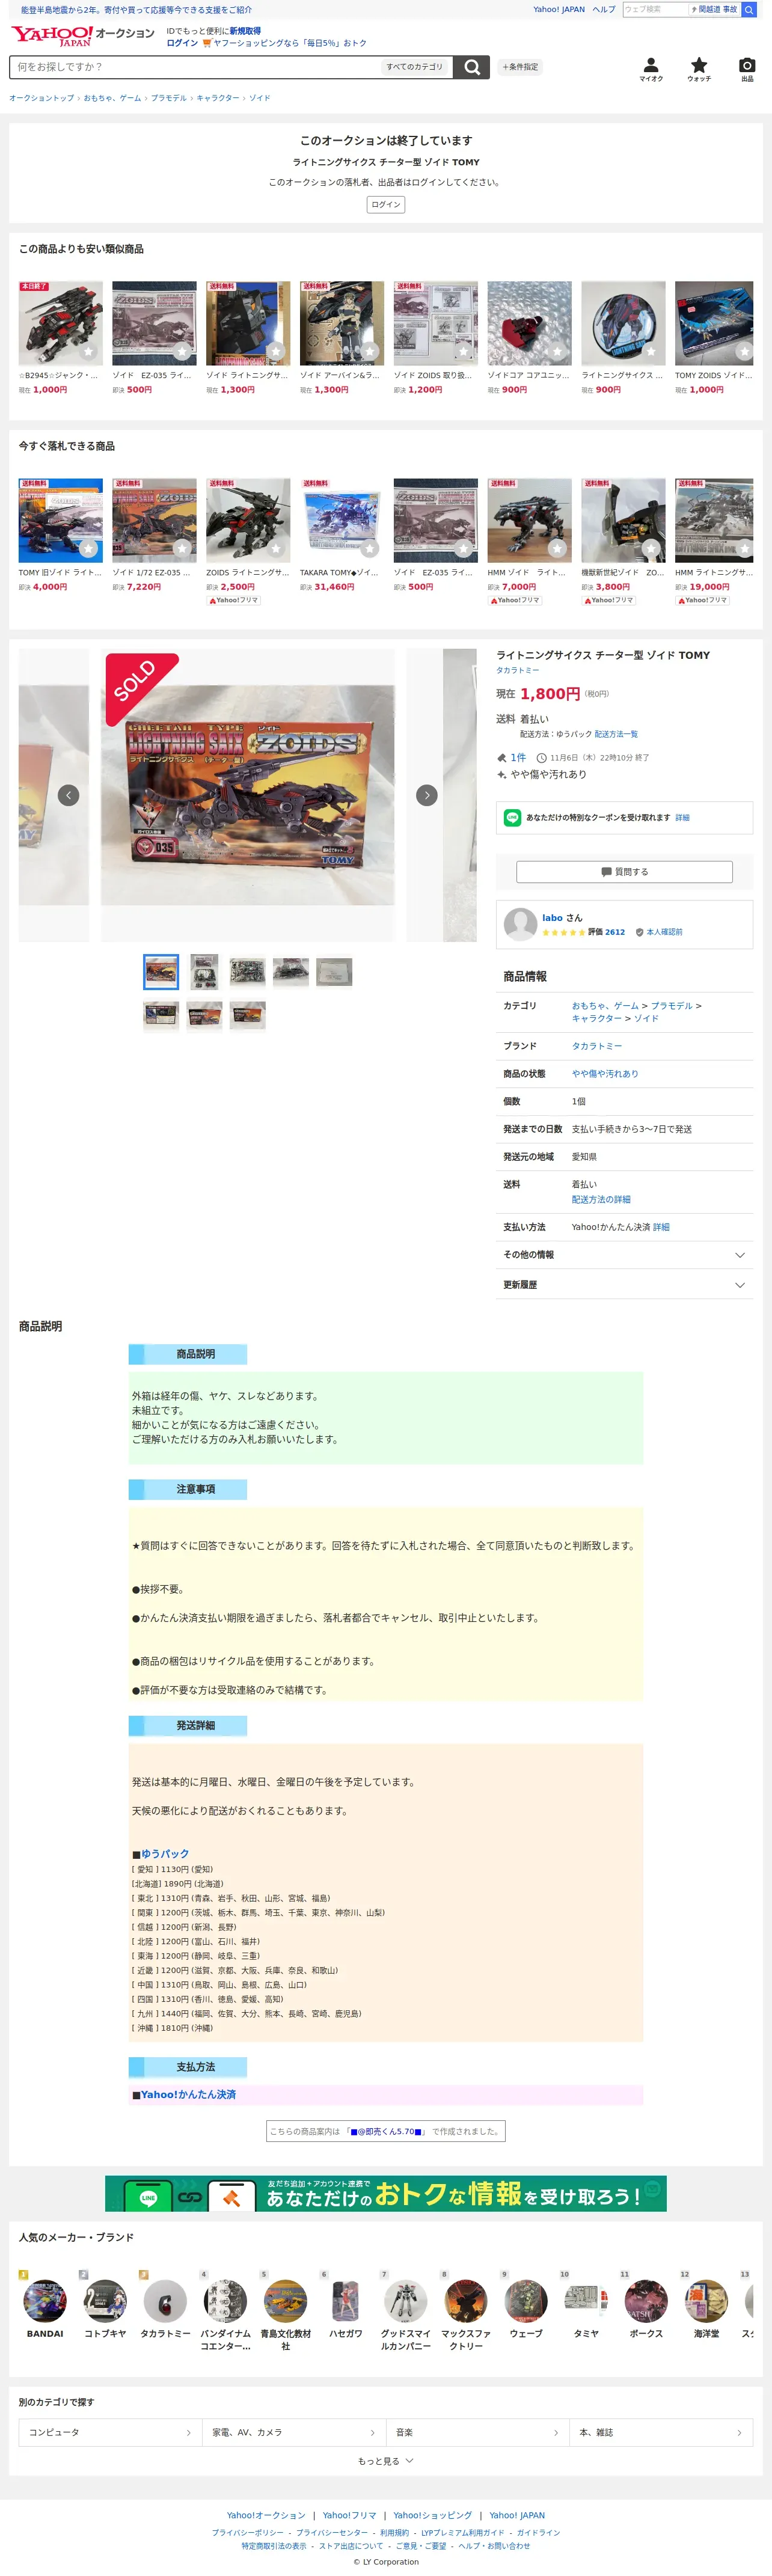This screenshot has height=2576, width=772.
Task: Click the バンダイナムコエンター brand icon
Action: [x=225, y=2301]
